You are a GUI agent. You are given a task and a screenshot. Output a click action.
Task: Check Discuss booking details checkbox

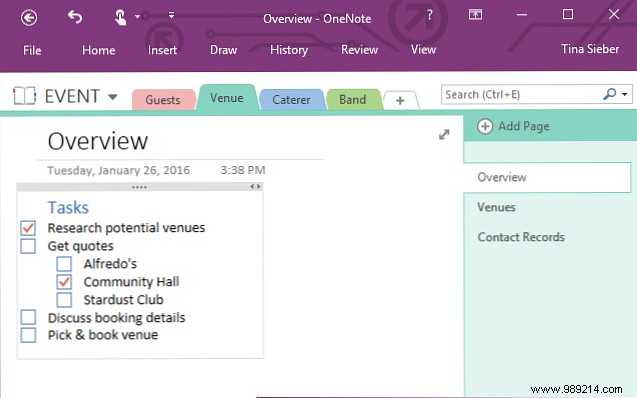(x=28, y=317)
